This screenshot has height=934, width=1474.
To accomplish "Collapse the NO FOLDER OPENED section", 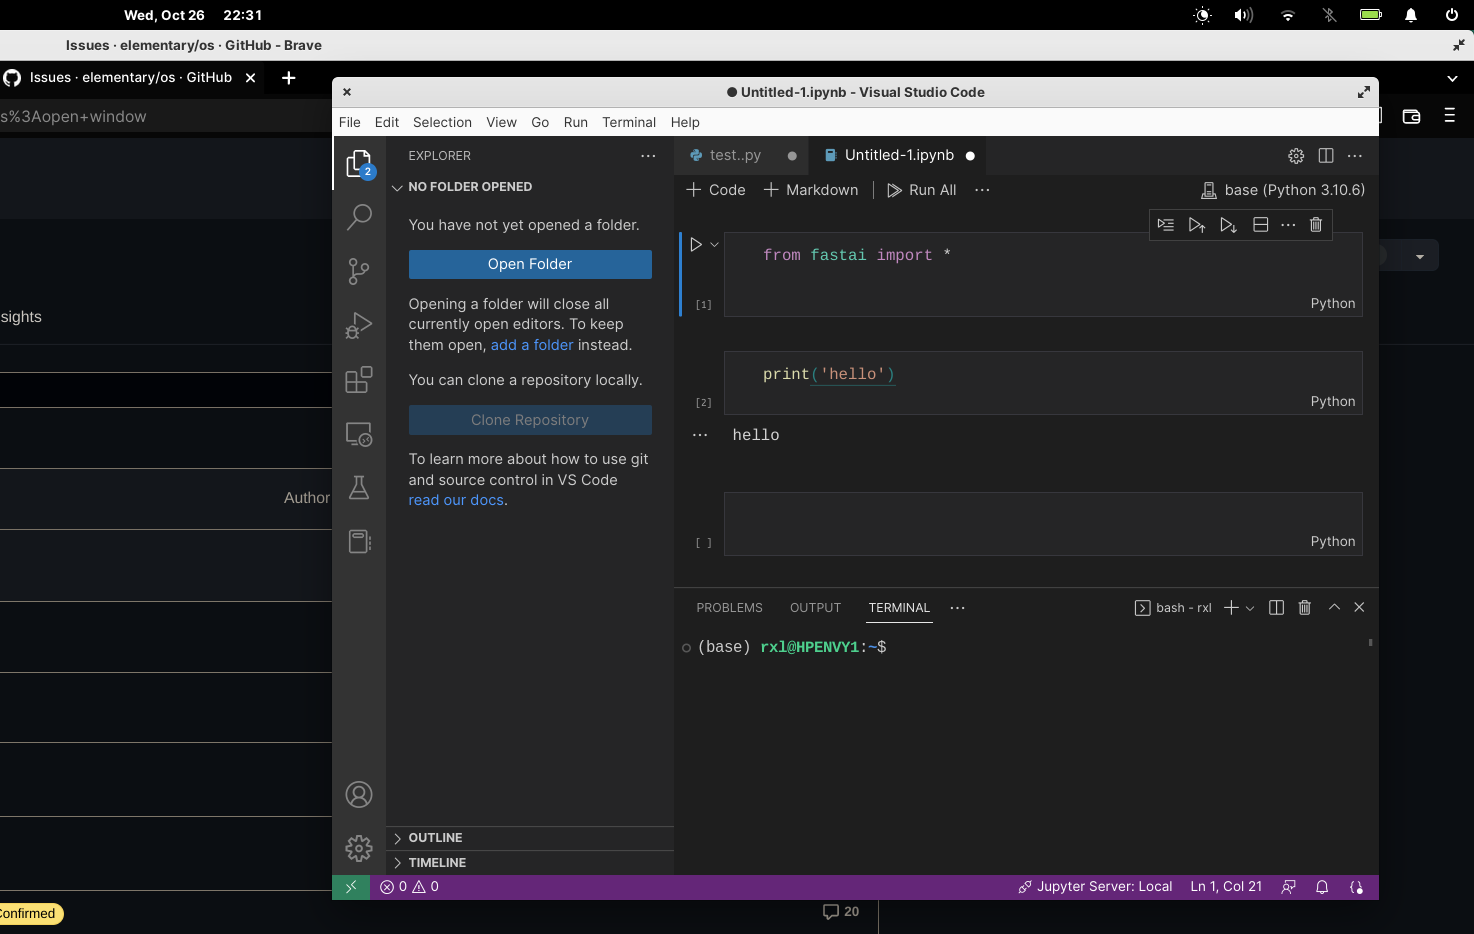I will [x=397, y=187].
